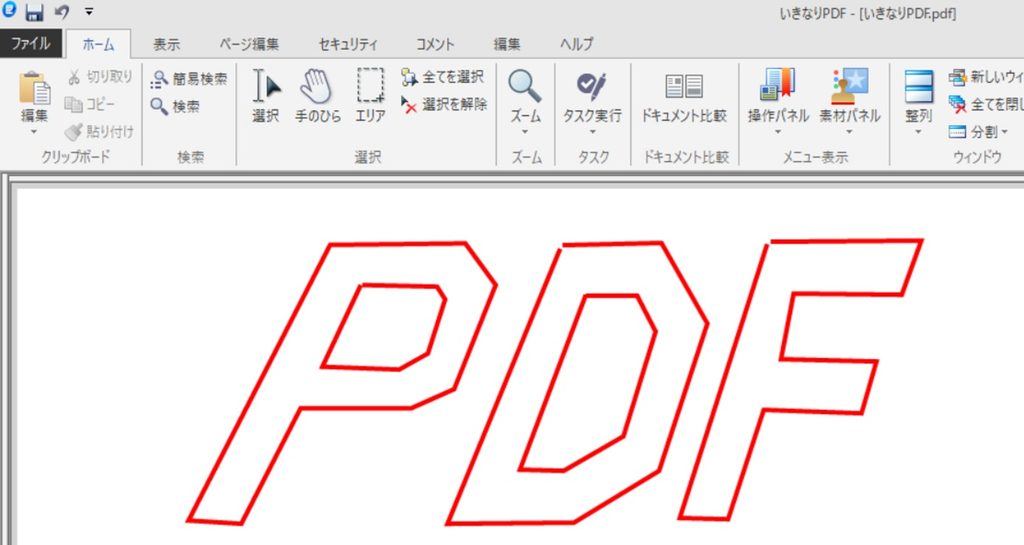1024x545 pixels.
Task: Switch to the ページ編集 tab
Action: tap(249, 44)
